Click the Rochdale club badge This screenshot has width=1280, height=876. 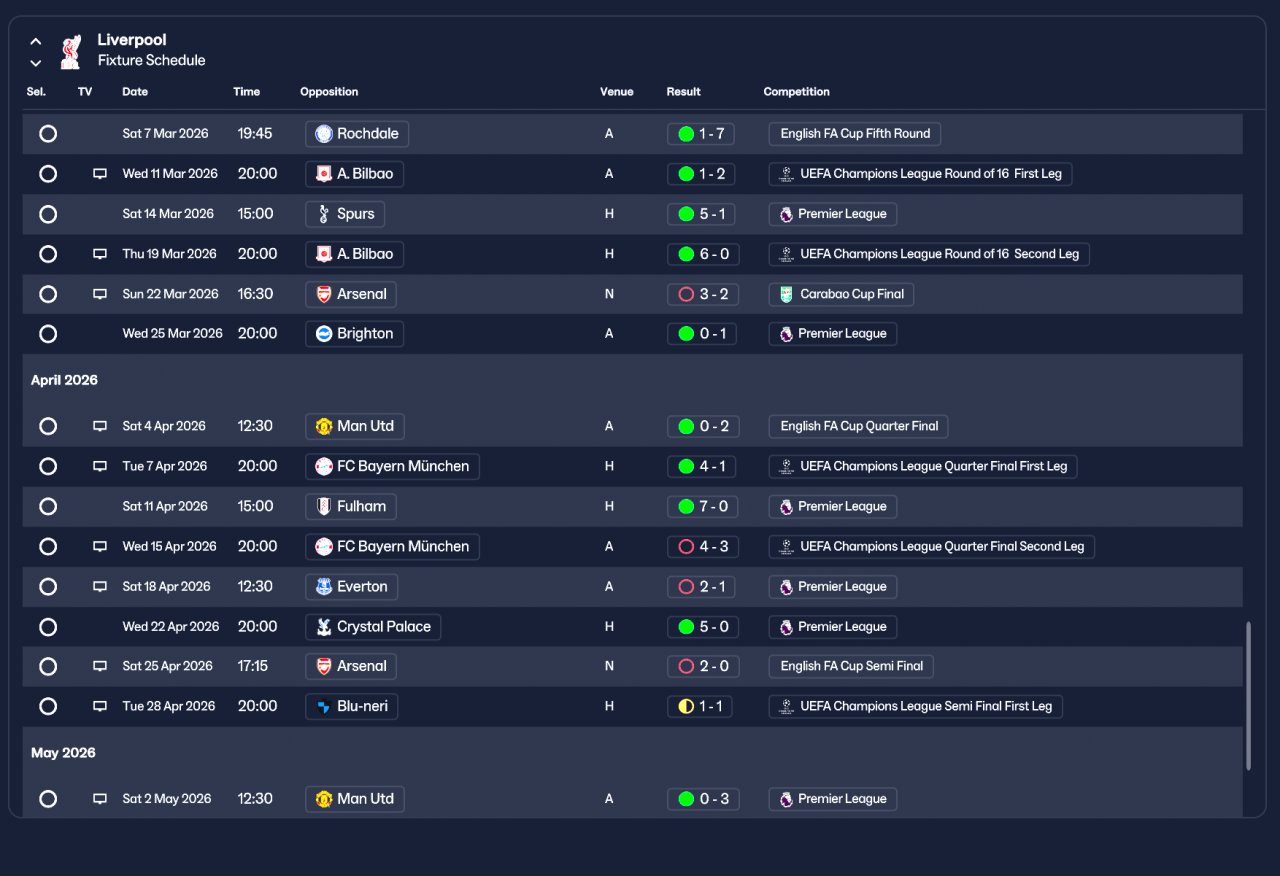[x=324, y=134]
